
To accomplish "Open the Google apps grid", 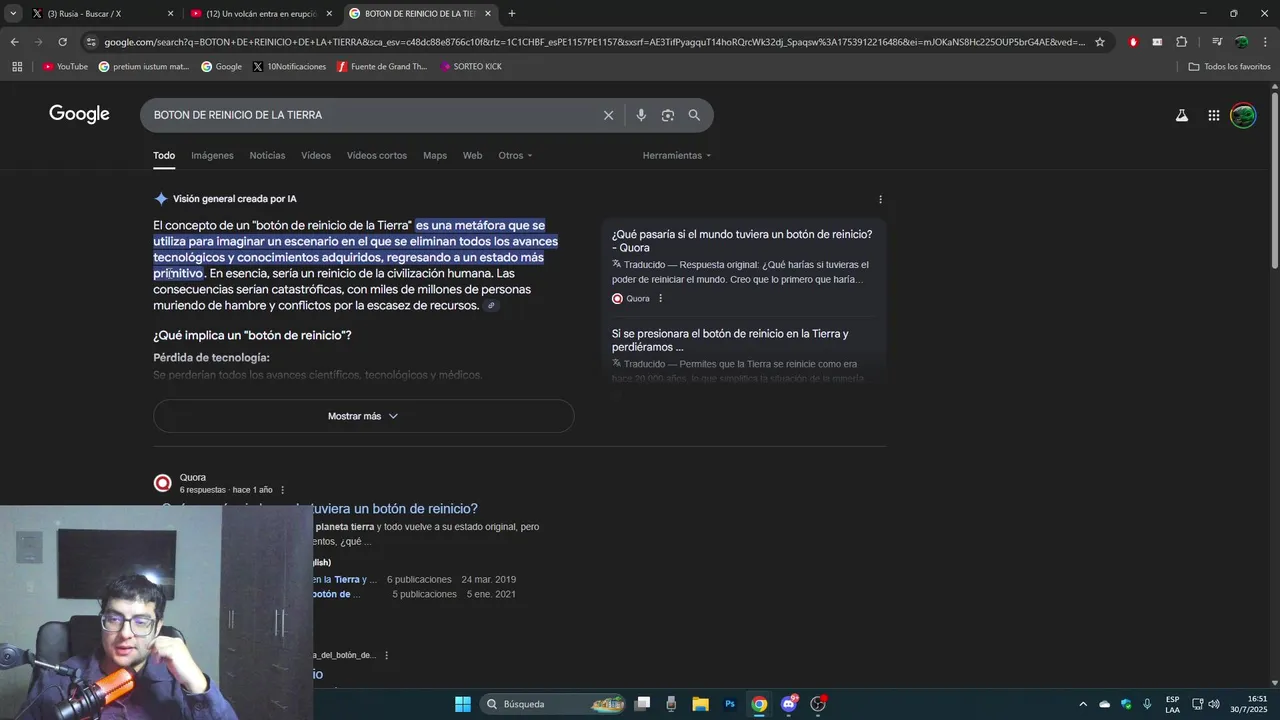I will click(x=1213, y=115).
